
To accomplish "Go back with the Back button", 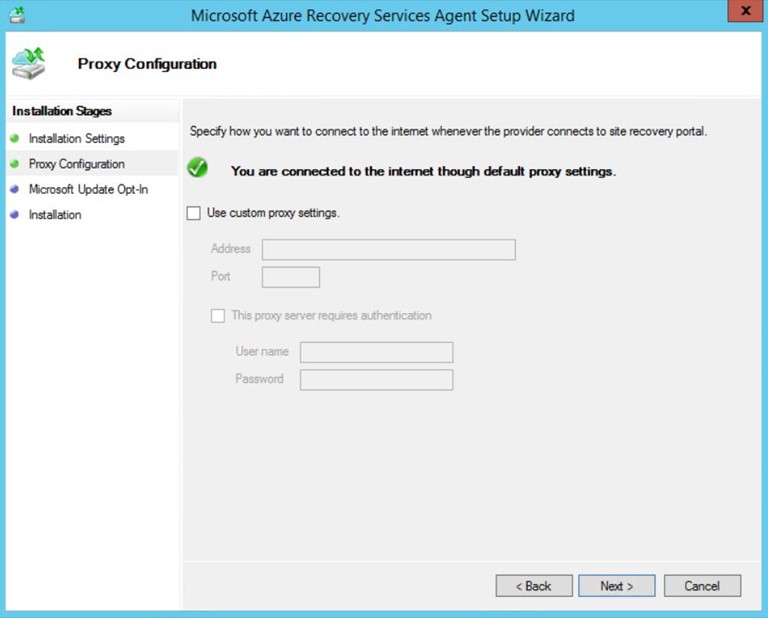I will [534, 586].
